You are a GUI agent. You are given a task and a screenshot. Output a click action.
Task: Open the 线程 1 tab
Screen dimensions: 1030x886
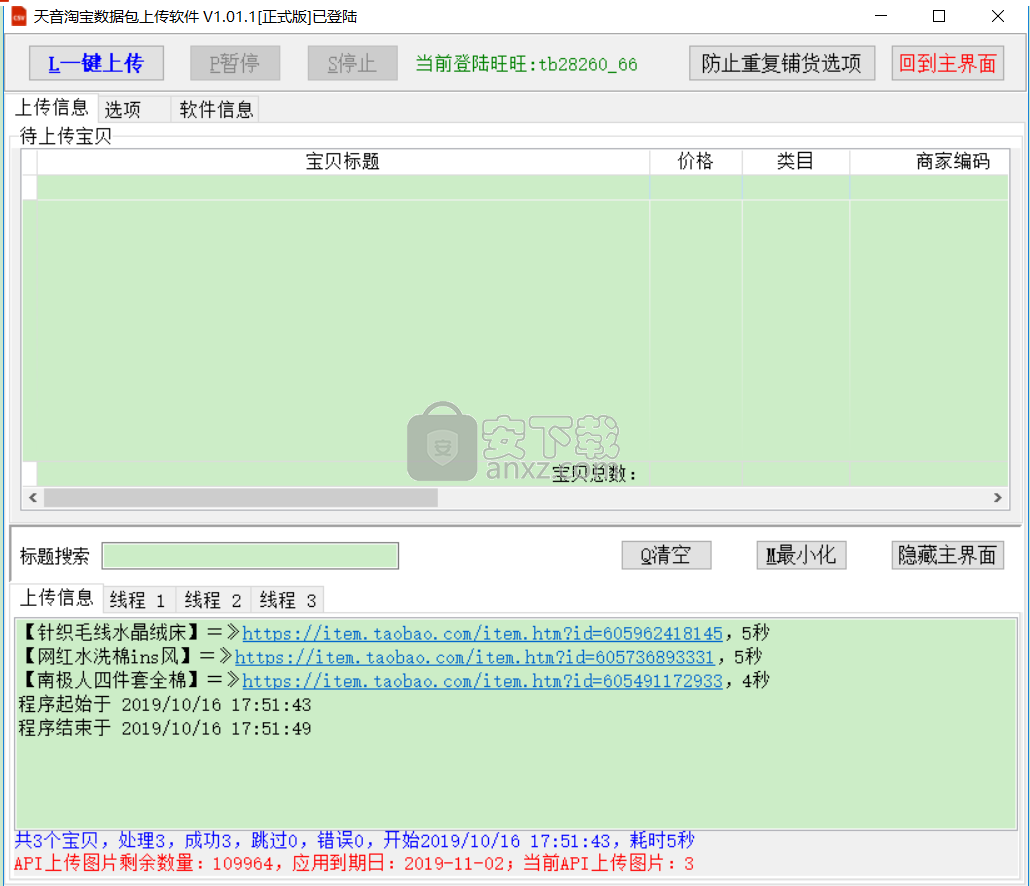[138, 600]
